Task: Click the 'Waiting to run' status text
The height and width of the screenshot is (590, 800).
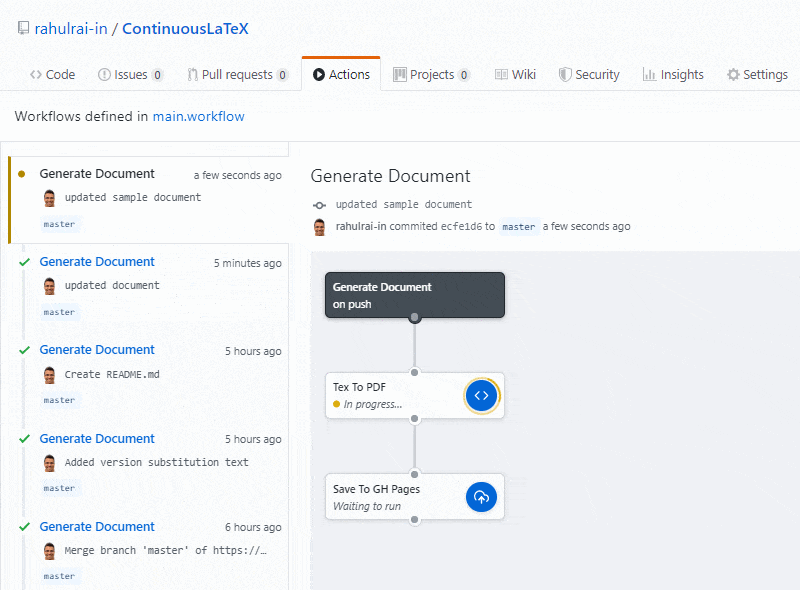Action: coord(367,506)
